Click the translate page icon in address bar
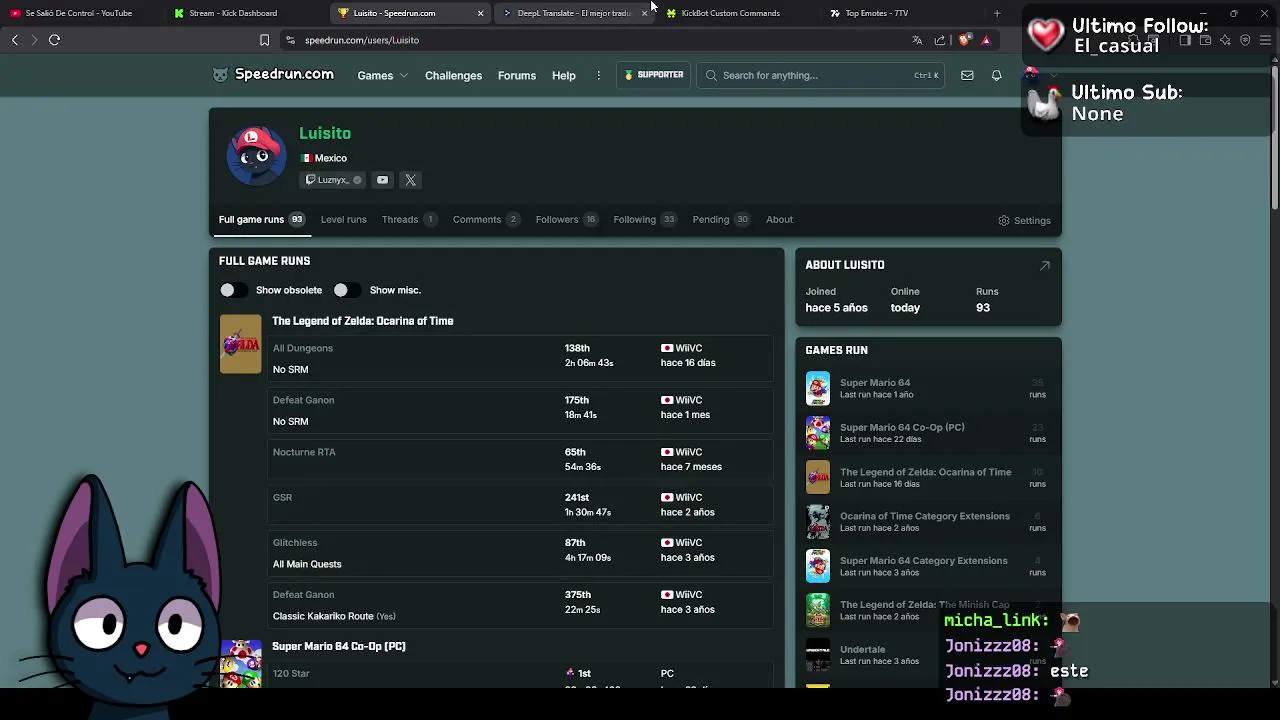The height and width of the screenshot is (720, 1280). click(917, 40)
